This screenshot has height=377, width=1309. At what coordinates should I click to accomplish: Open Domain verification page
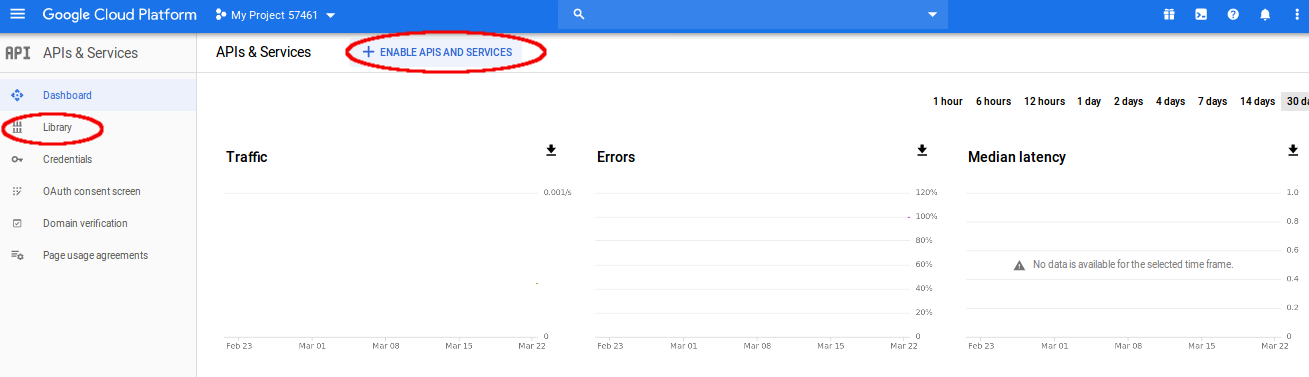click(x=98, y=223)
